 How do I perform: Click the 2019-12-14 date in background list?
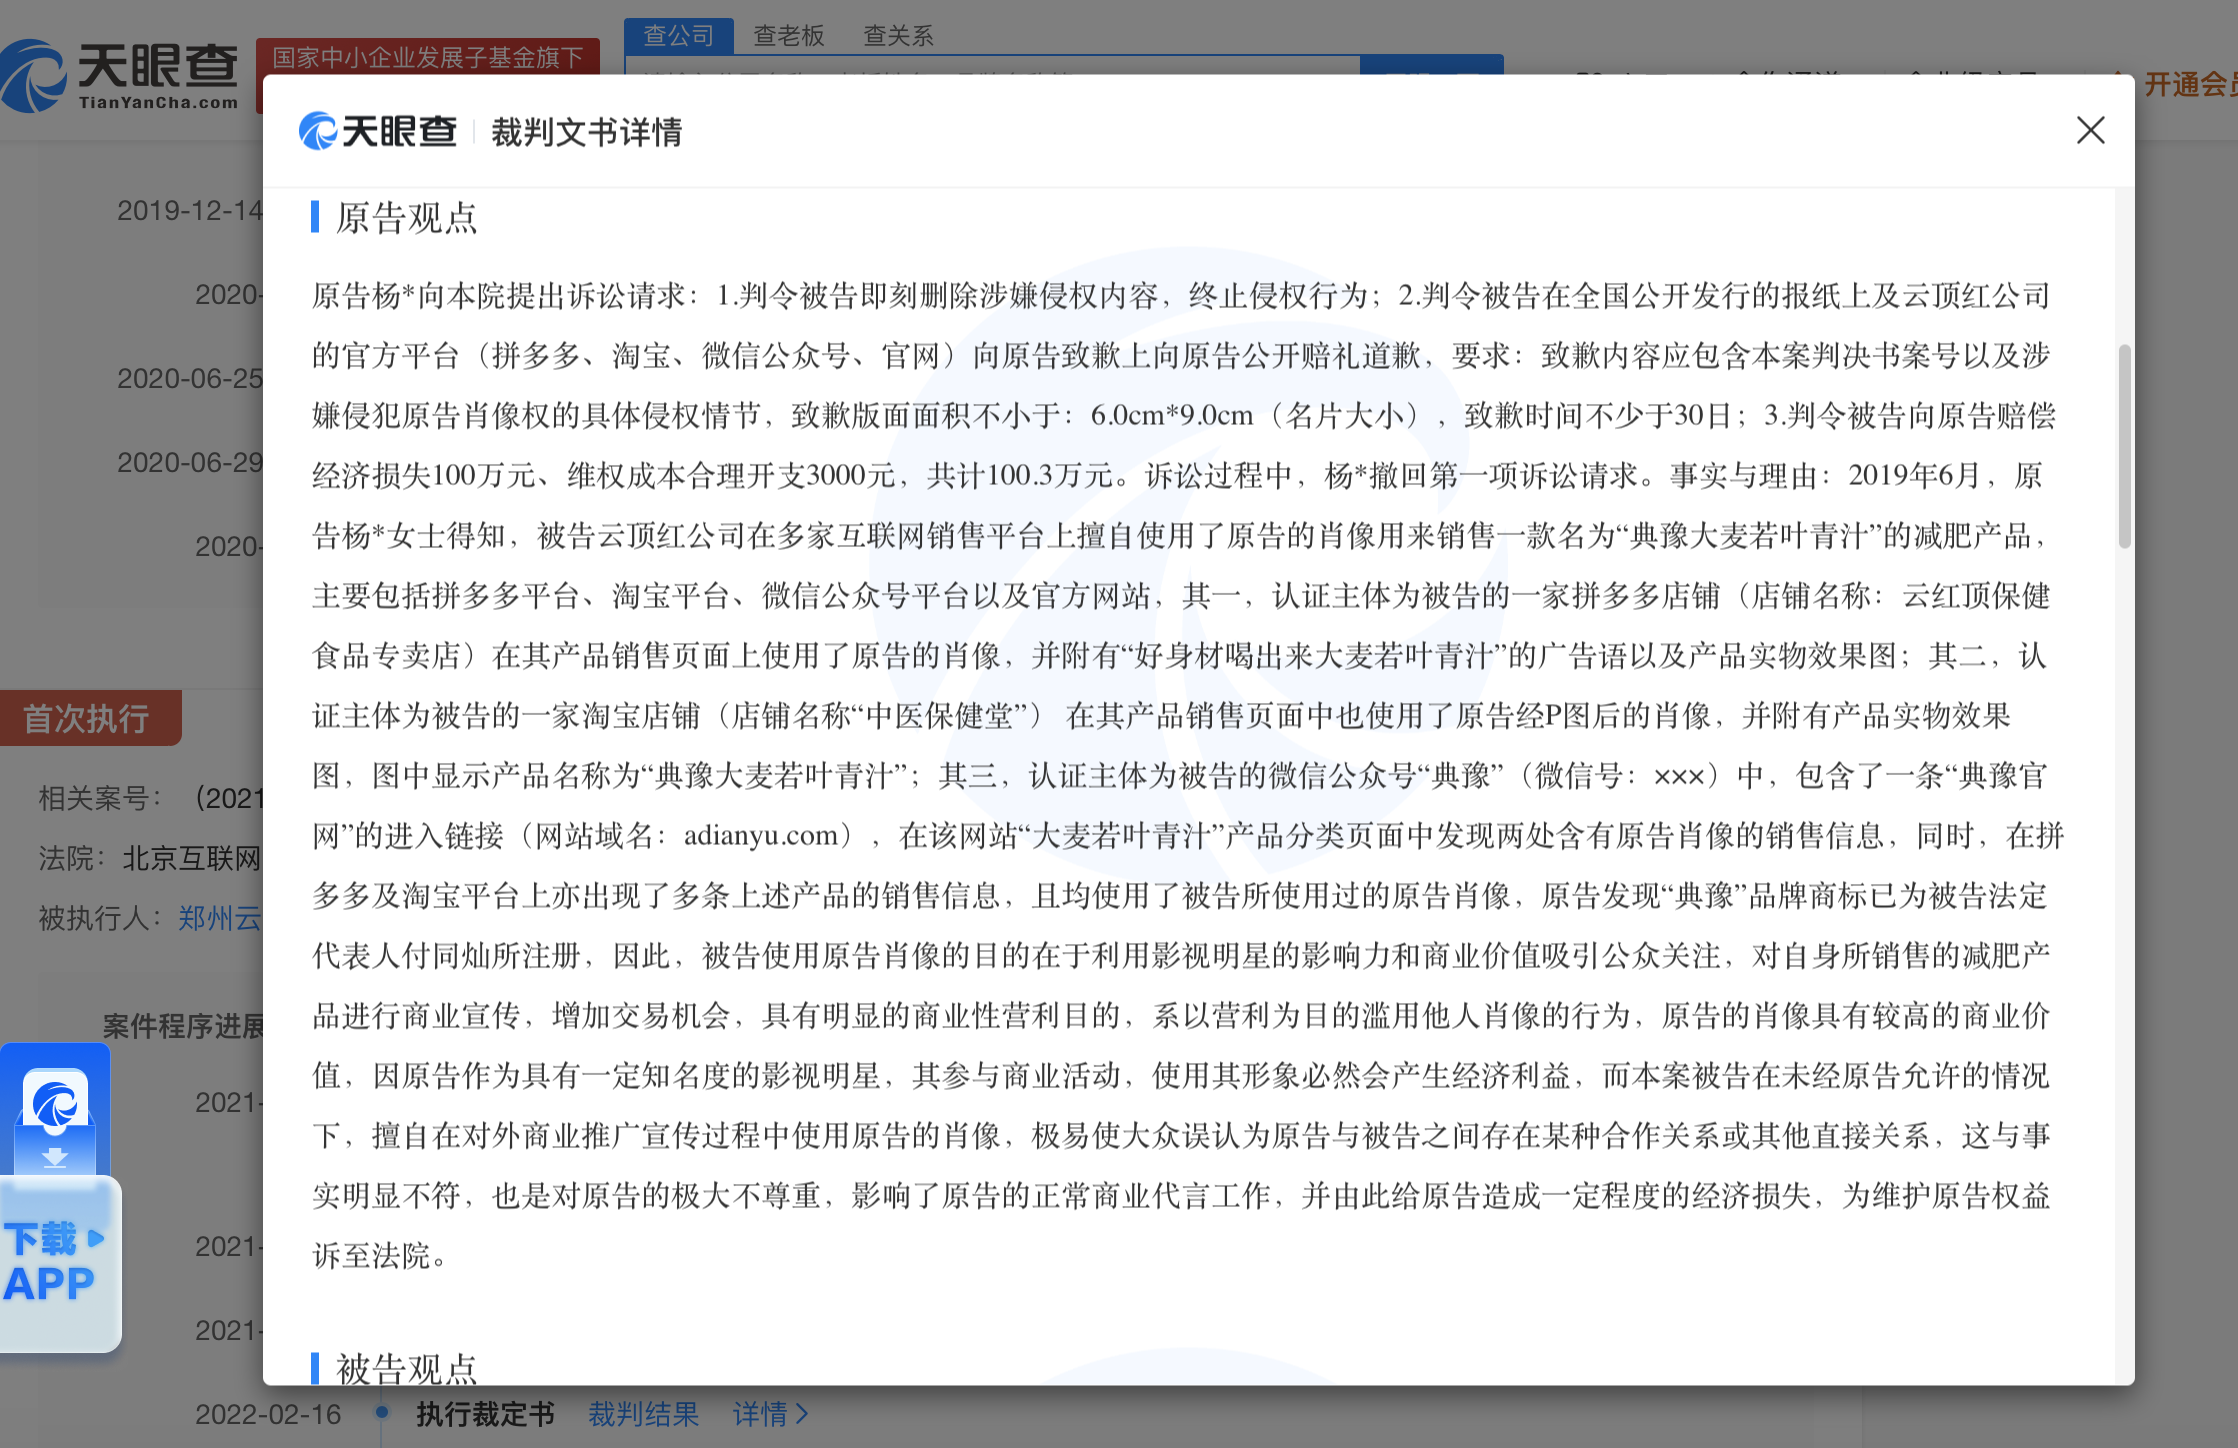point(190,210)
